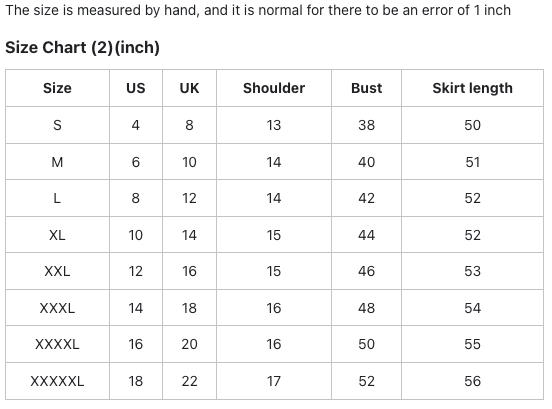Click the Shoulder column header
This screenshot has height=409, width=552.
[x=274, y=88]
